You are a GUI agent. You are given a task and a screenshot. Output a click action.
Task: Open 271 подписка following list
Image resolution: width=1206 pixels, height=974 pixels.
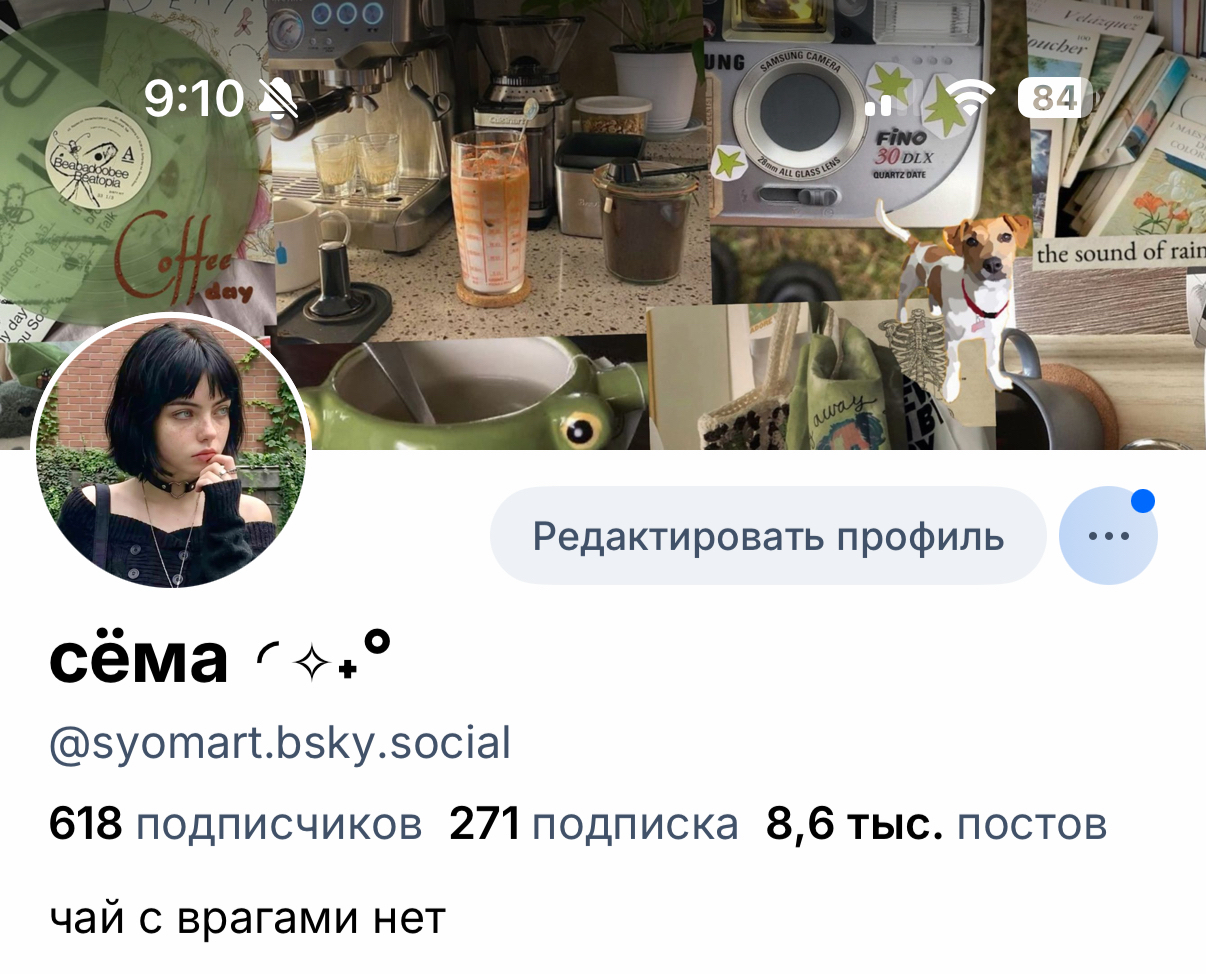pyautogui.click(x=594, y=825)
